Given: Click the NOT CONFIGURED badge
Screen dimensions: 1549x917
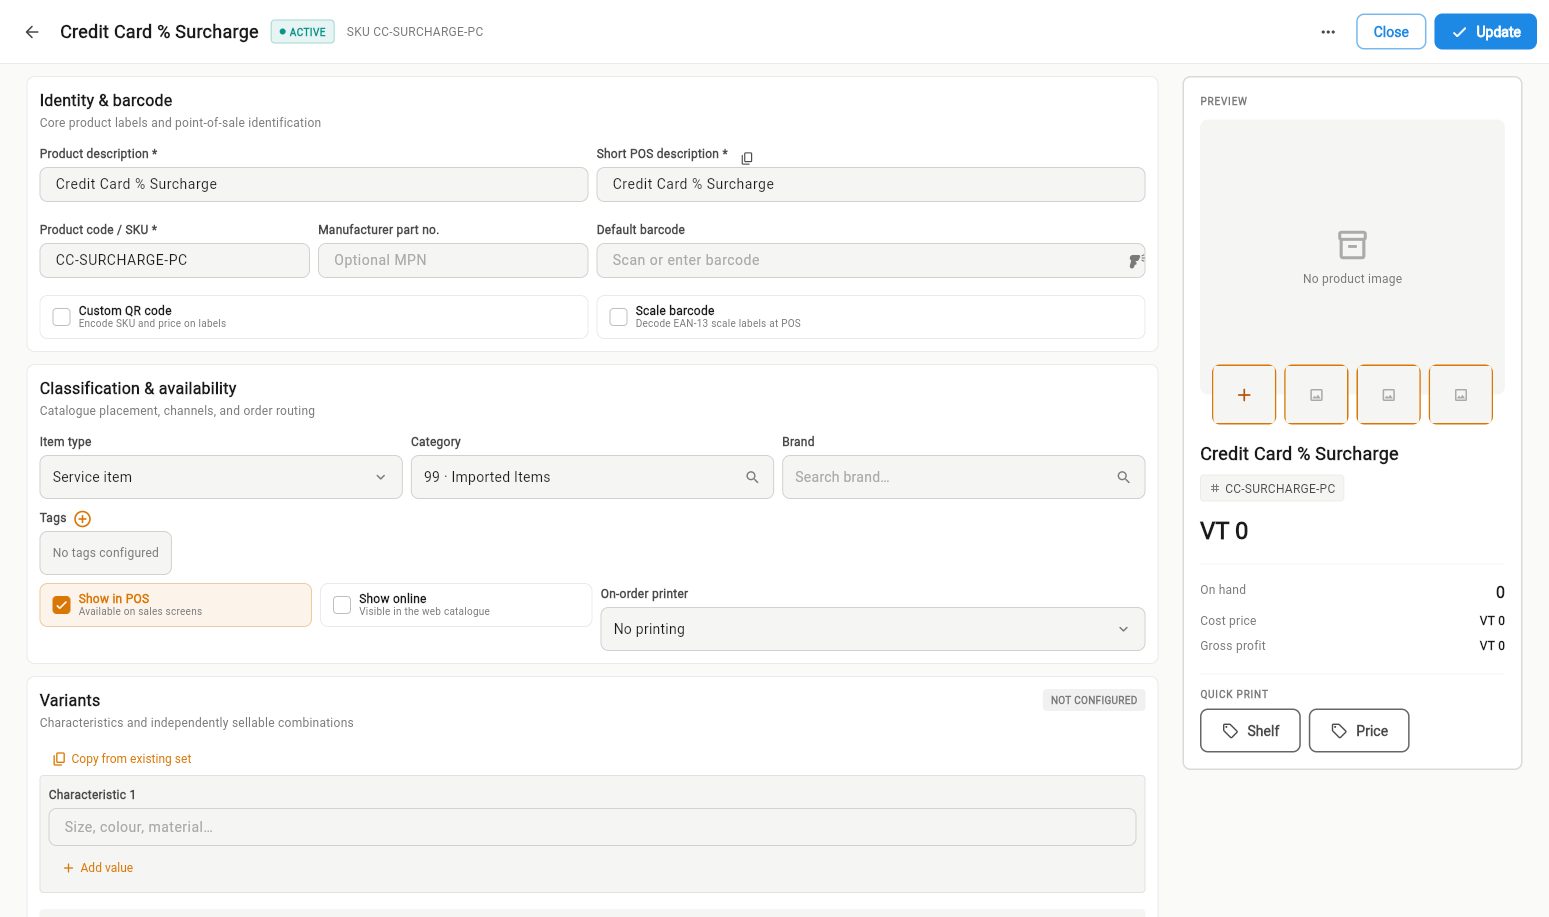Looking at the screenshot, I should [x=1094, y=701].
